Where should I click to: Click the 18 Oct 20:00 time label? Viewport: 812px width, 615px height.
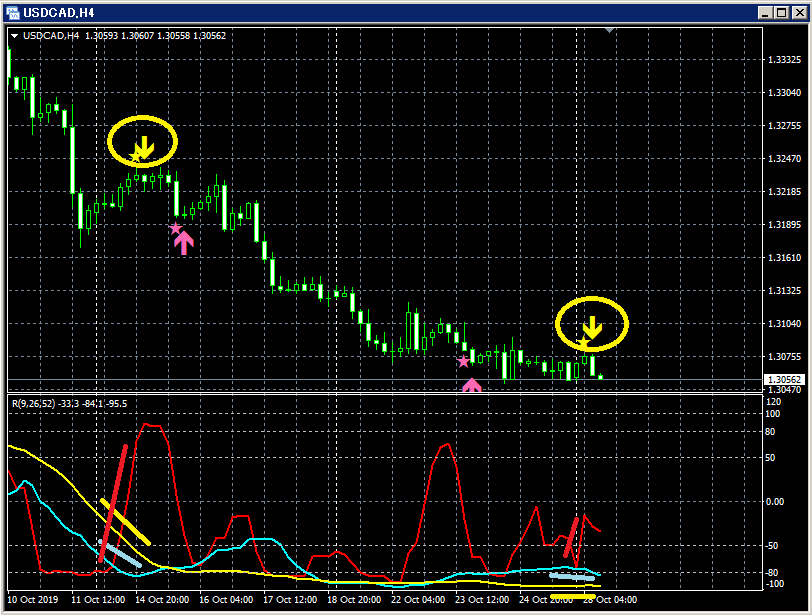tap(354, 599)
